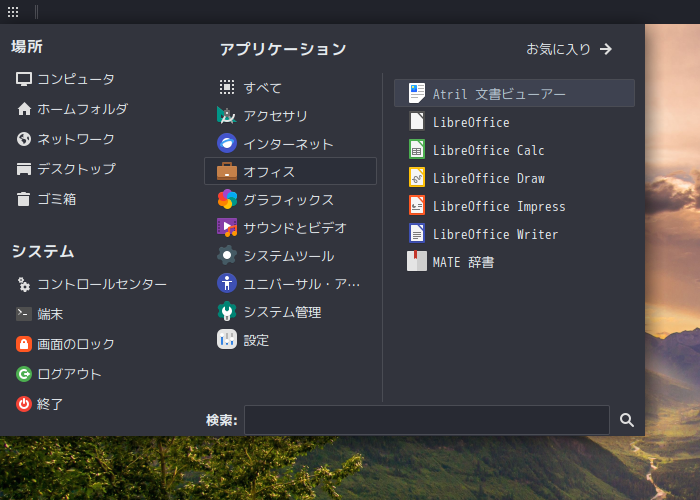The width and height of the screenshot is (700, 500).
Task: Open 端末 label
Action: point(50,314)
